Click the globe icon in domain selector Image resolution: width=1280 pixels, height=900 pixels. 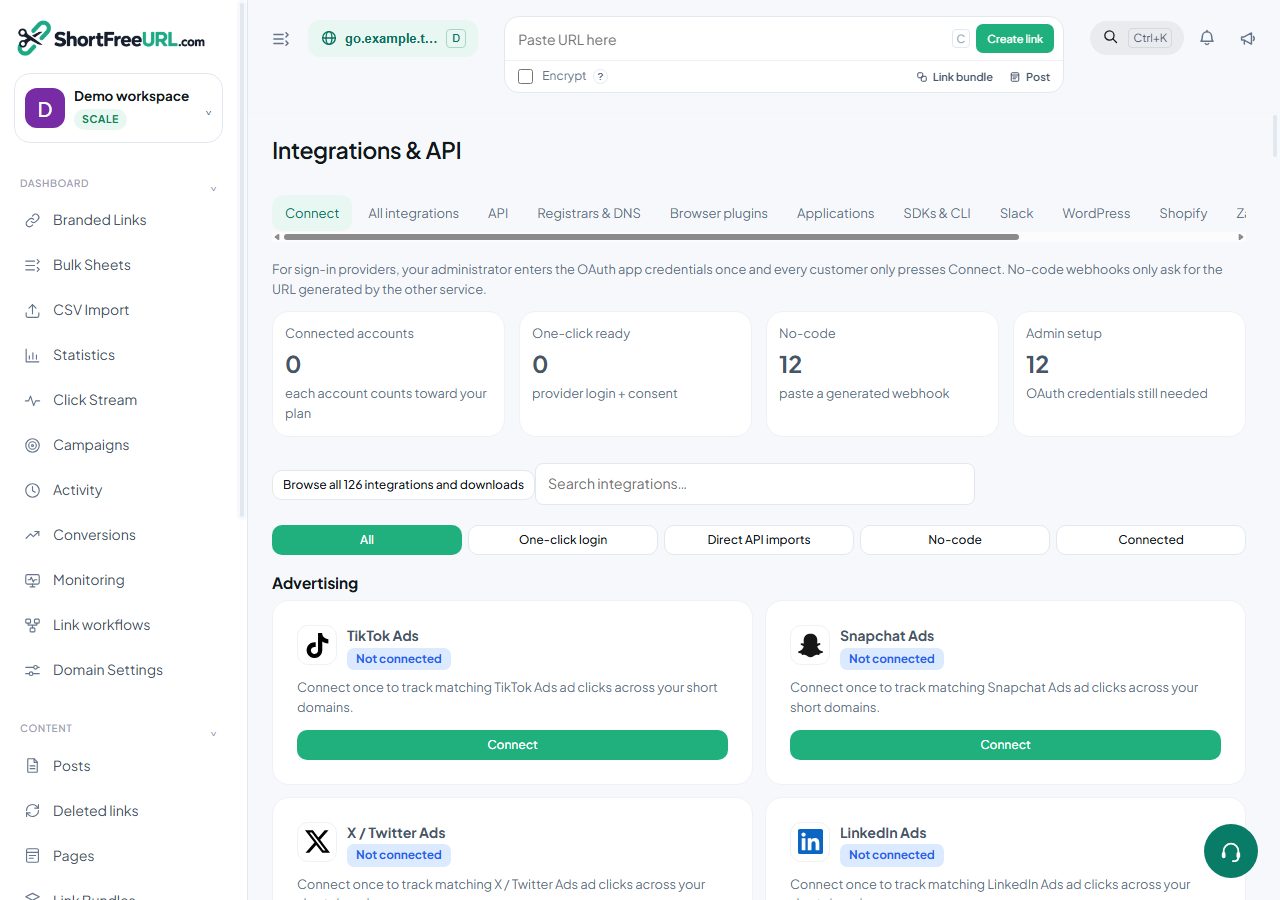pyautogui.click(x=329, y=39)
